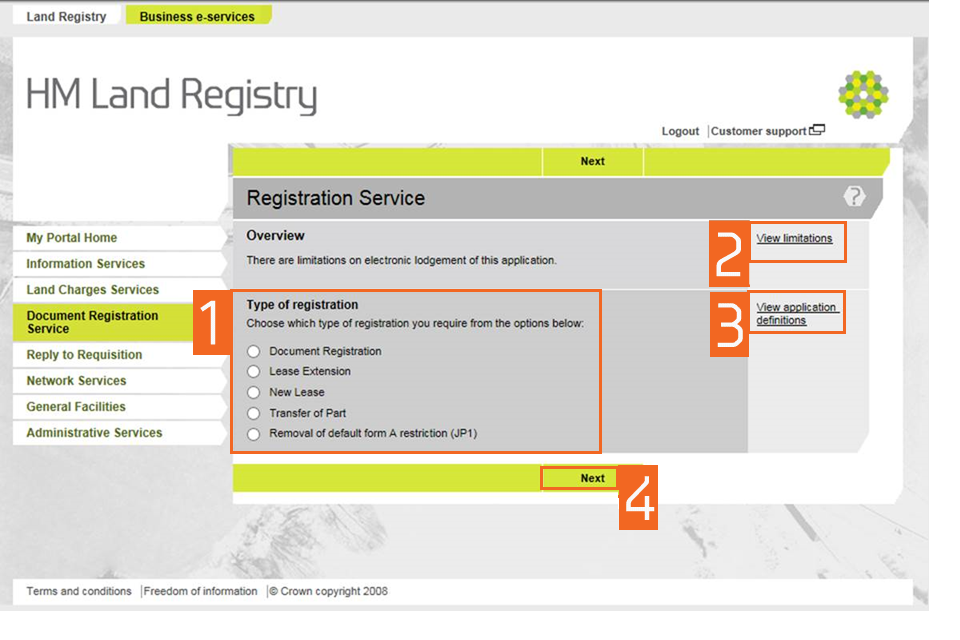Navigate to Reply to Requisition
This screenshot has width=960, height=640.
tap(84, 355)
